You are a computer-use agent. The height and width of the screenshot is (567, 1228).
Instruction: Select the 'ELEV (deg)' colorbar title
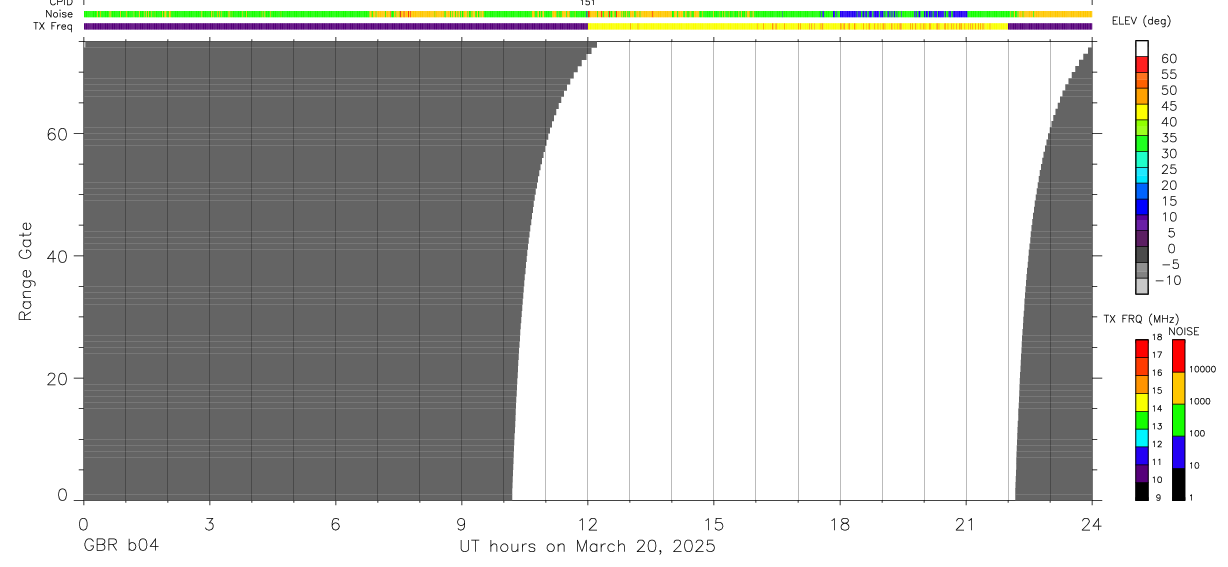[x=1142, y=21]
